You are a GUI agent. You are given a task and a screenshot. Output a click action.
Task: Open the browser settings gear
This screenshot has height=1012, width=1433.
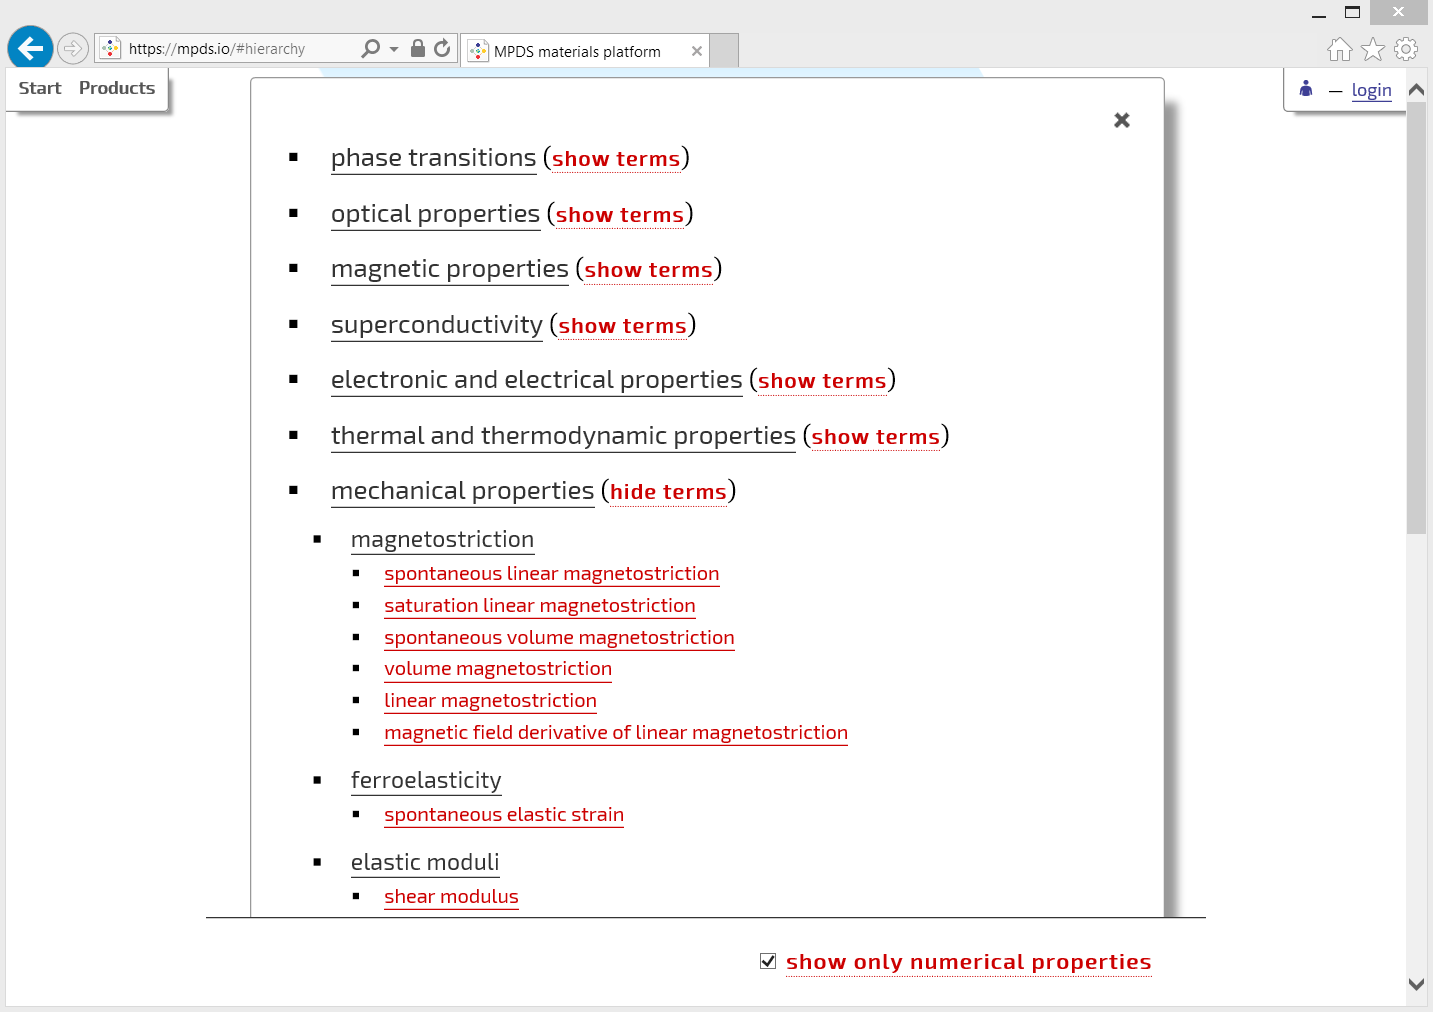click(1406, 48)
